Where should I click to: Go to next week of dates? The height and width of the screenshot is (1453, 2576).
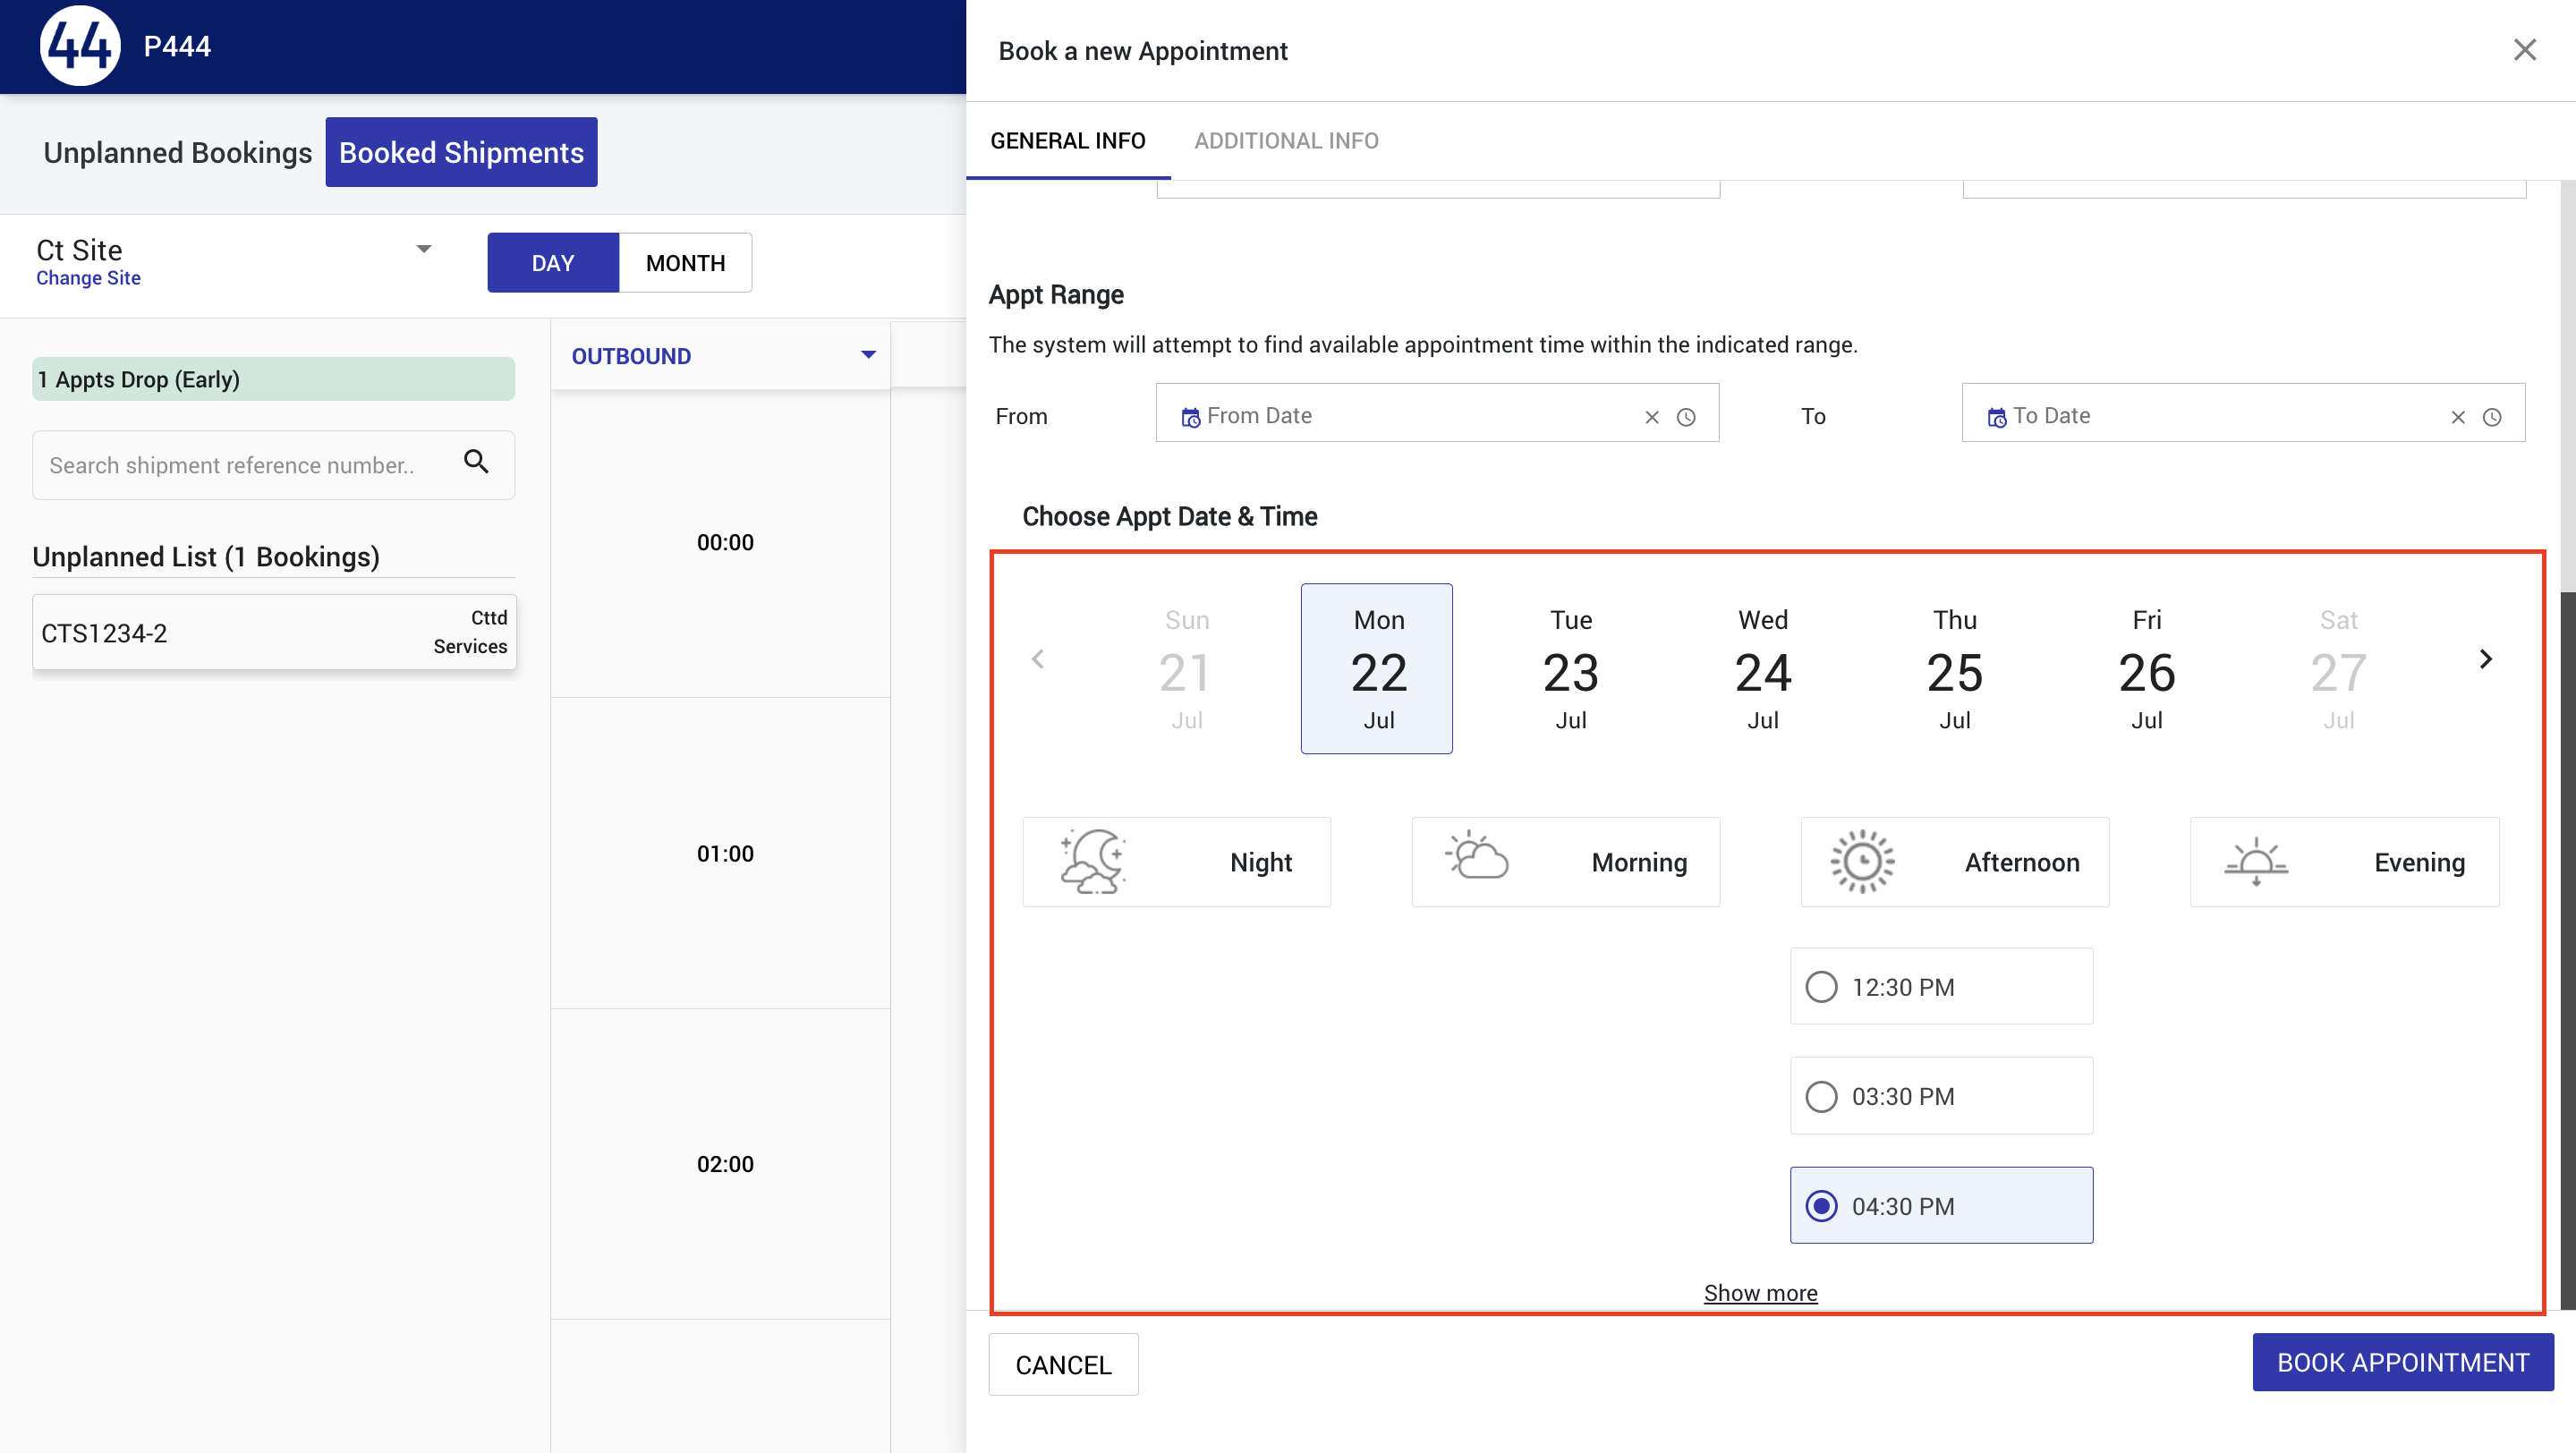[2486, 659]
